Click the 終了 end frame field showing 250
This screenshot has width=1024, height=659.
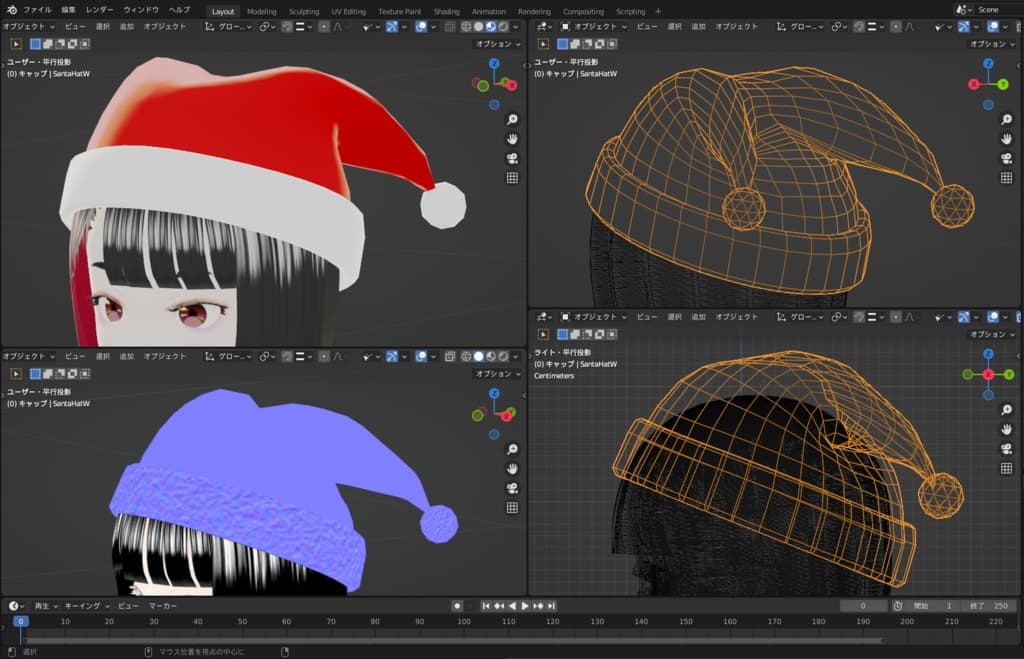(x=990, y=606)
